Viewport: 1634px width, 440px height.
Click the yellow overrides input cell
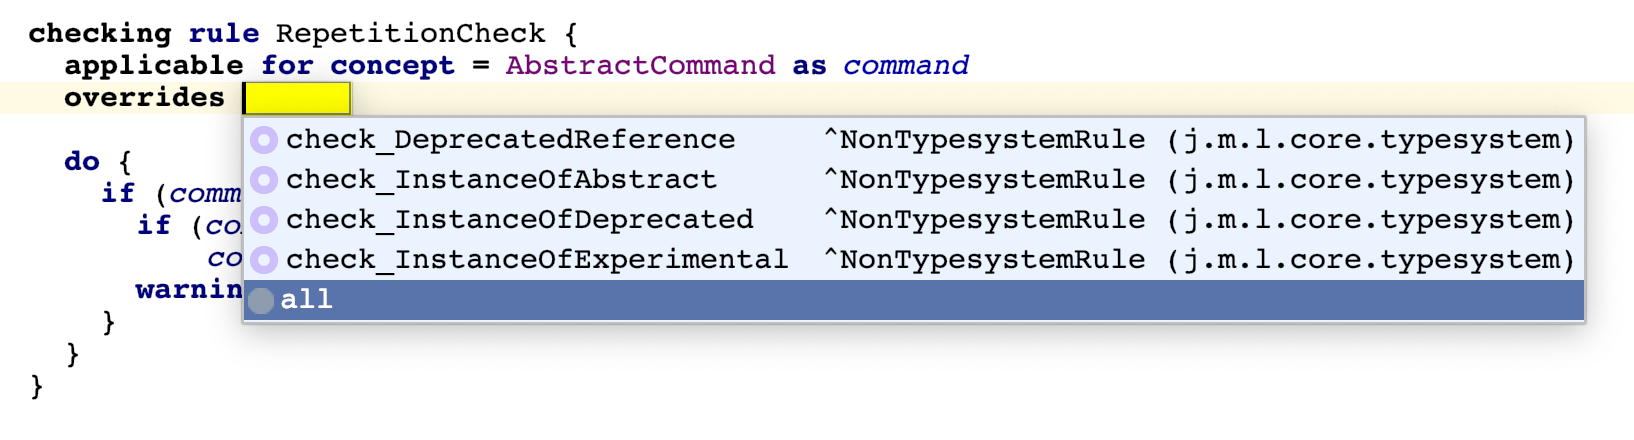point(297,98)
